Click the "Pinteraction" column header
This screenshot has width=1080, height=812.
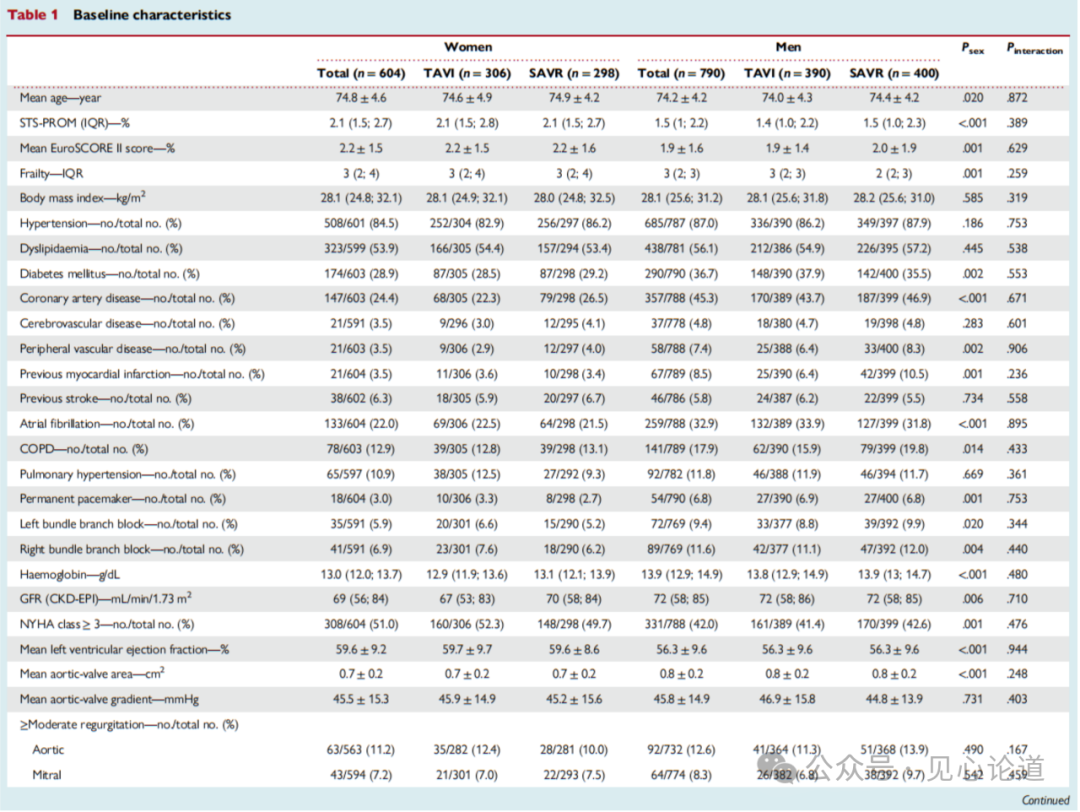[1034, 48]
